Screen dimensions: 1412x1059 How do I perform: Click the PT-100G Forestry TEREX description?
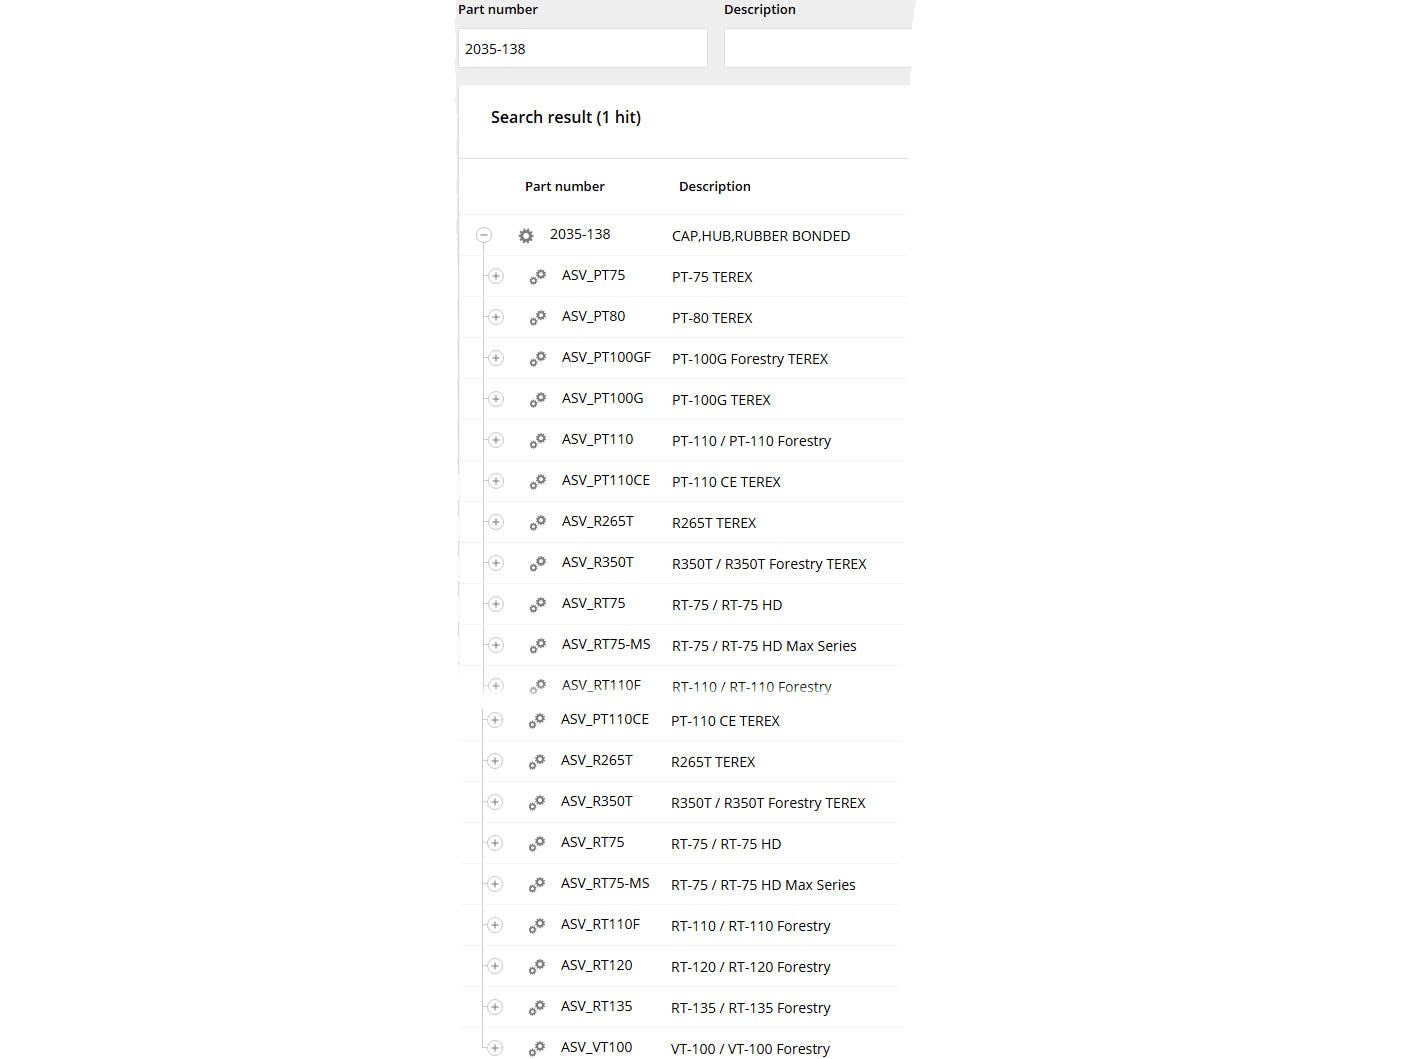[x=750, y=359]
